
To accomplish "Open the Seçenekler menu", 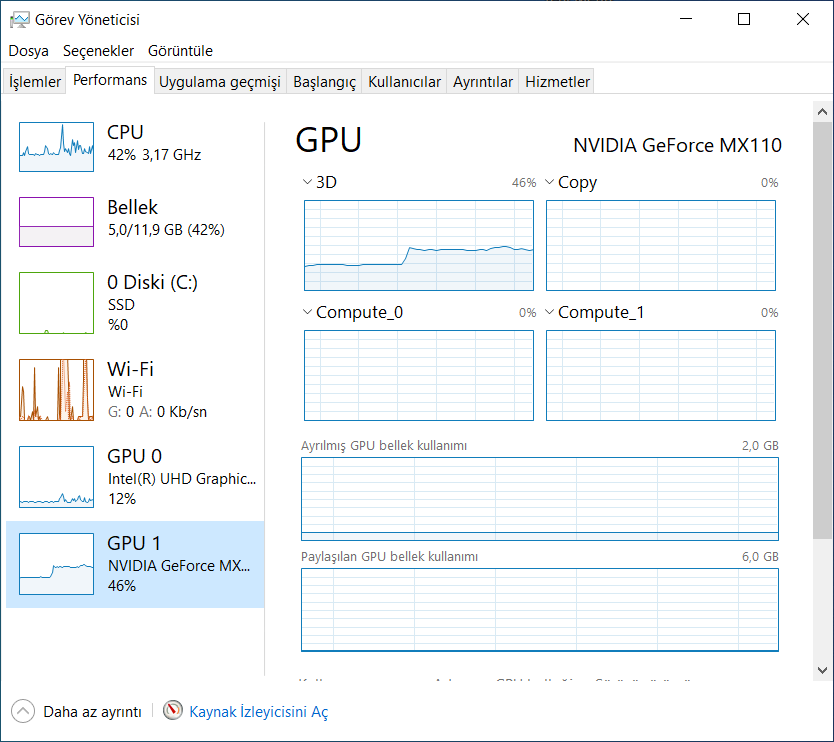I will pyautogui.click(x=98, y=50).
